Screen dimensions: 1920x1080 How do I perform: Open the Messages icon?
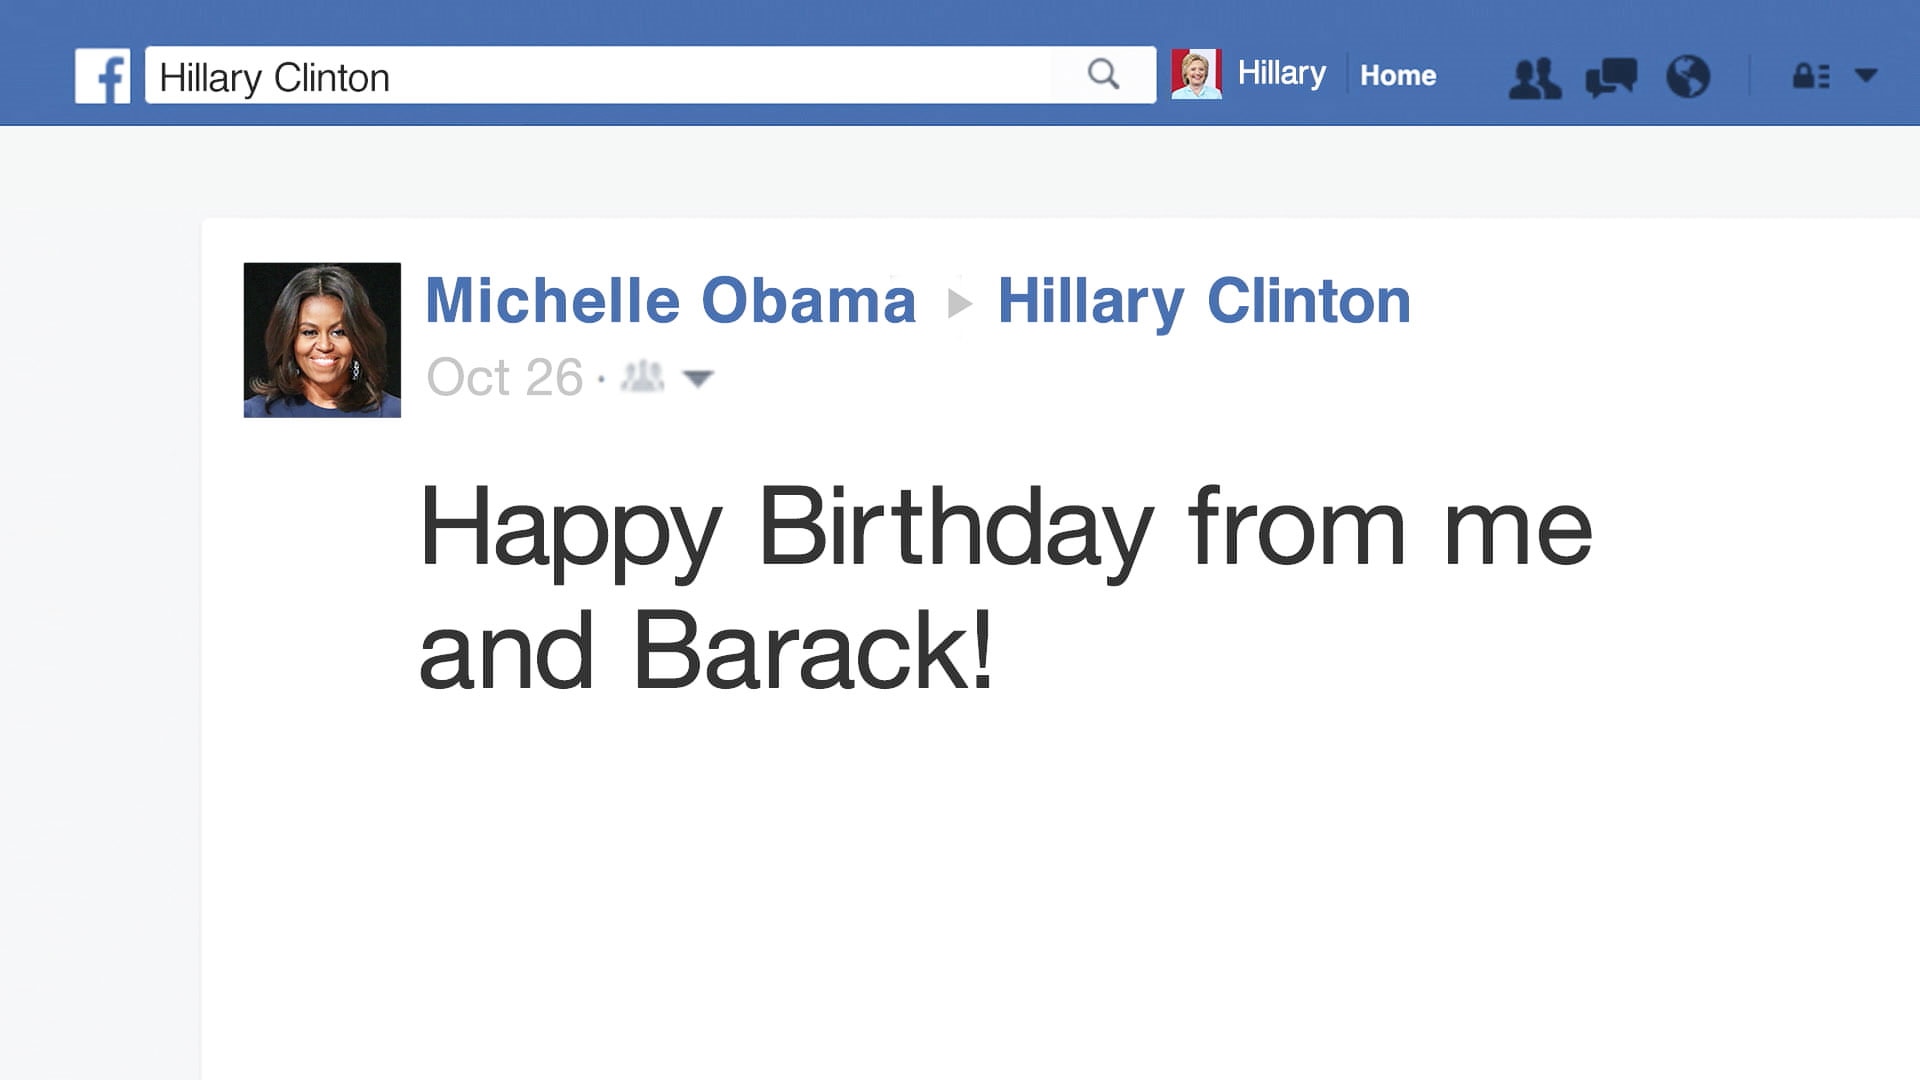[1613, 75]
